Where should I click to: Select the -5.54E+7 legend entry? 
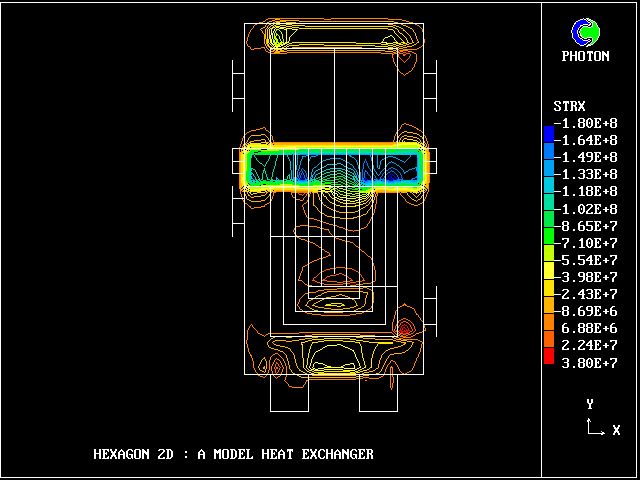588,260
